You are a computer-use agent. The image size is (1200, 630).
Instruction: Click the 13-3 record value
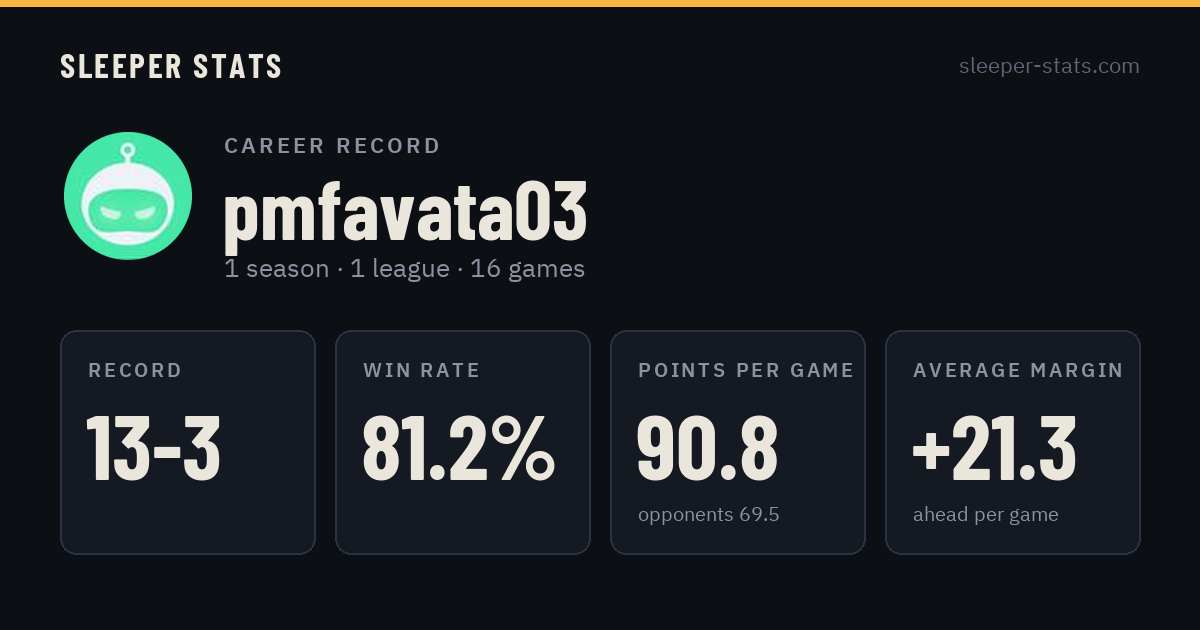click(153, 448)
